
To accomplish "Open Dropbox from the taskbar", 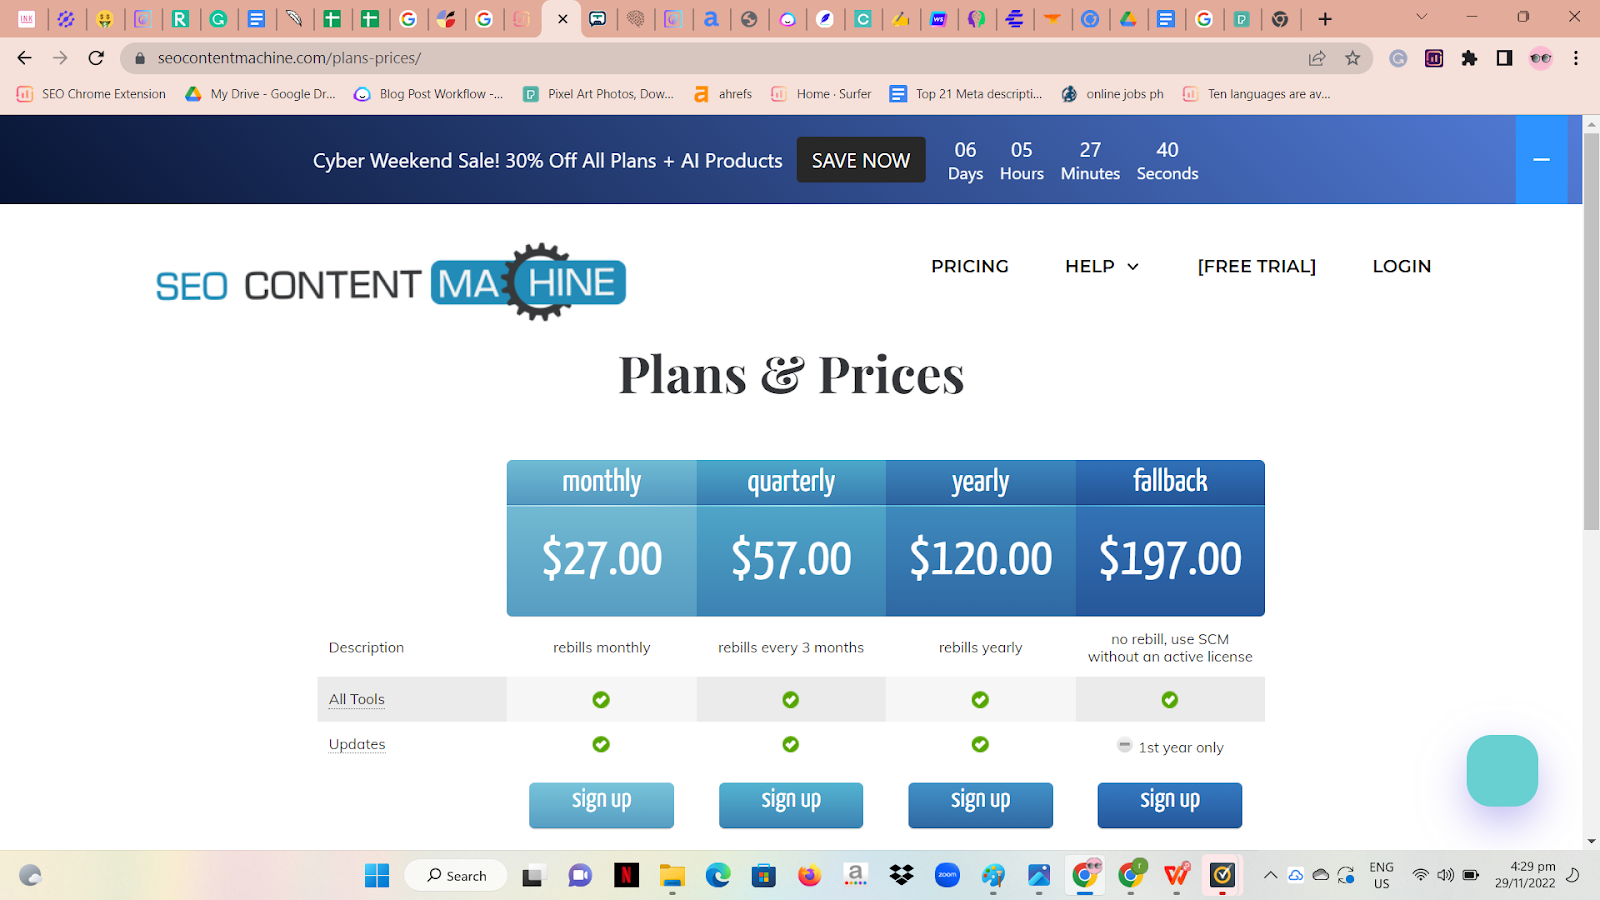I will pos(902,876).
